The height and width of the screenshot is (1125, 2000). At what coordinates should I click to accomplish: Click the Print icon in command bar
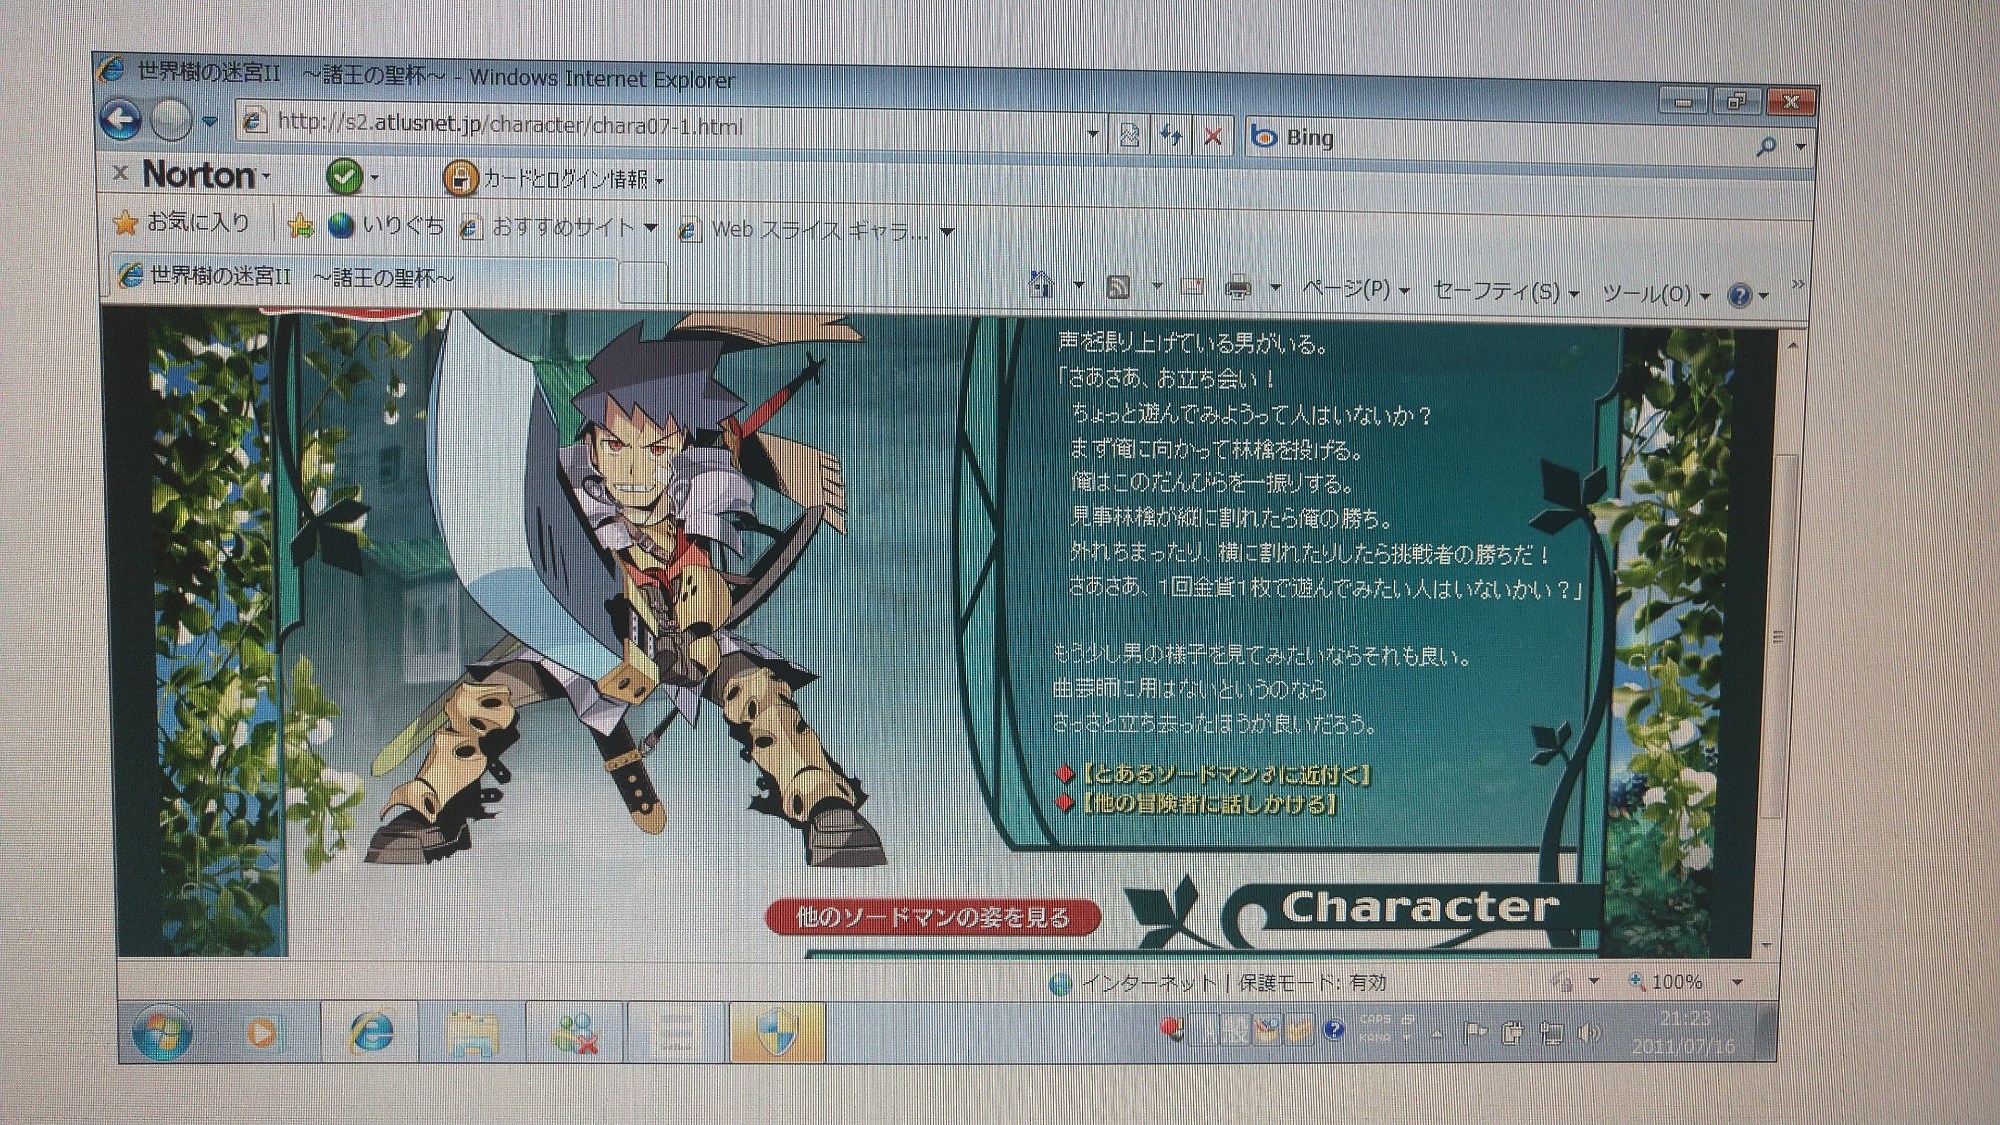tap(1238, 288)
